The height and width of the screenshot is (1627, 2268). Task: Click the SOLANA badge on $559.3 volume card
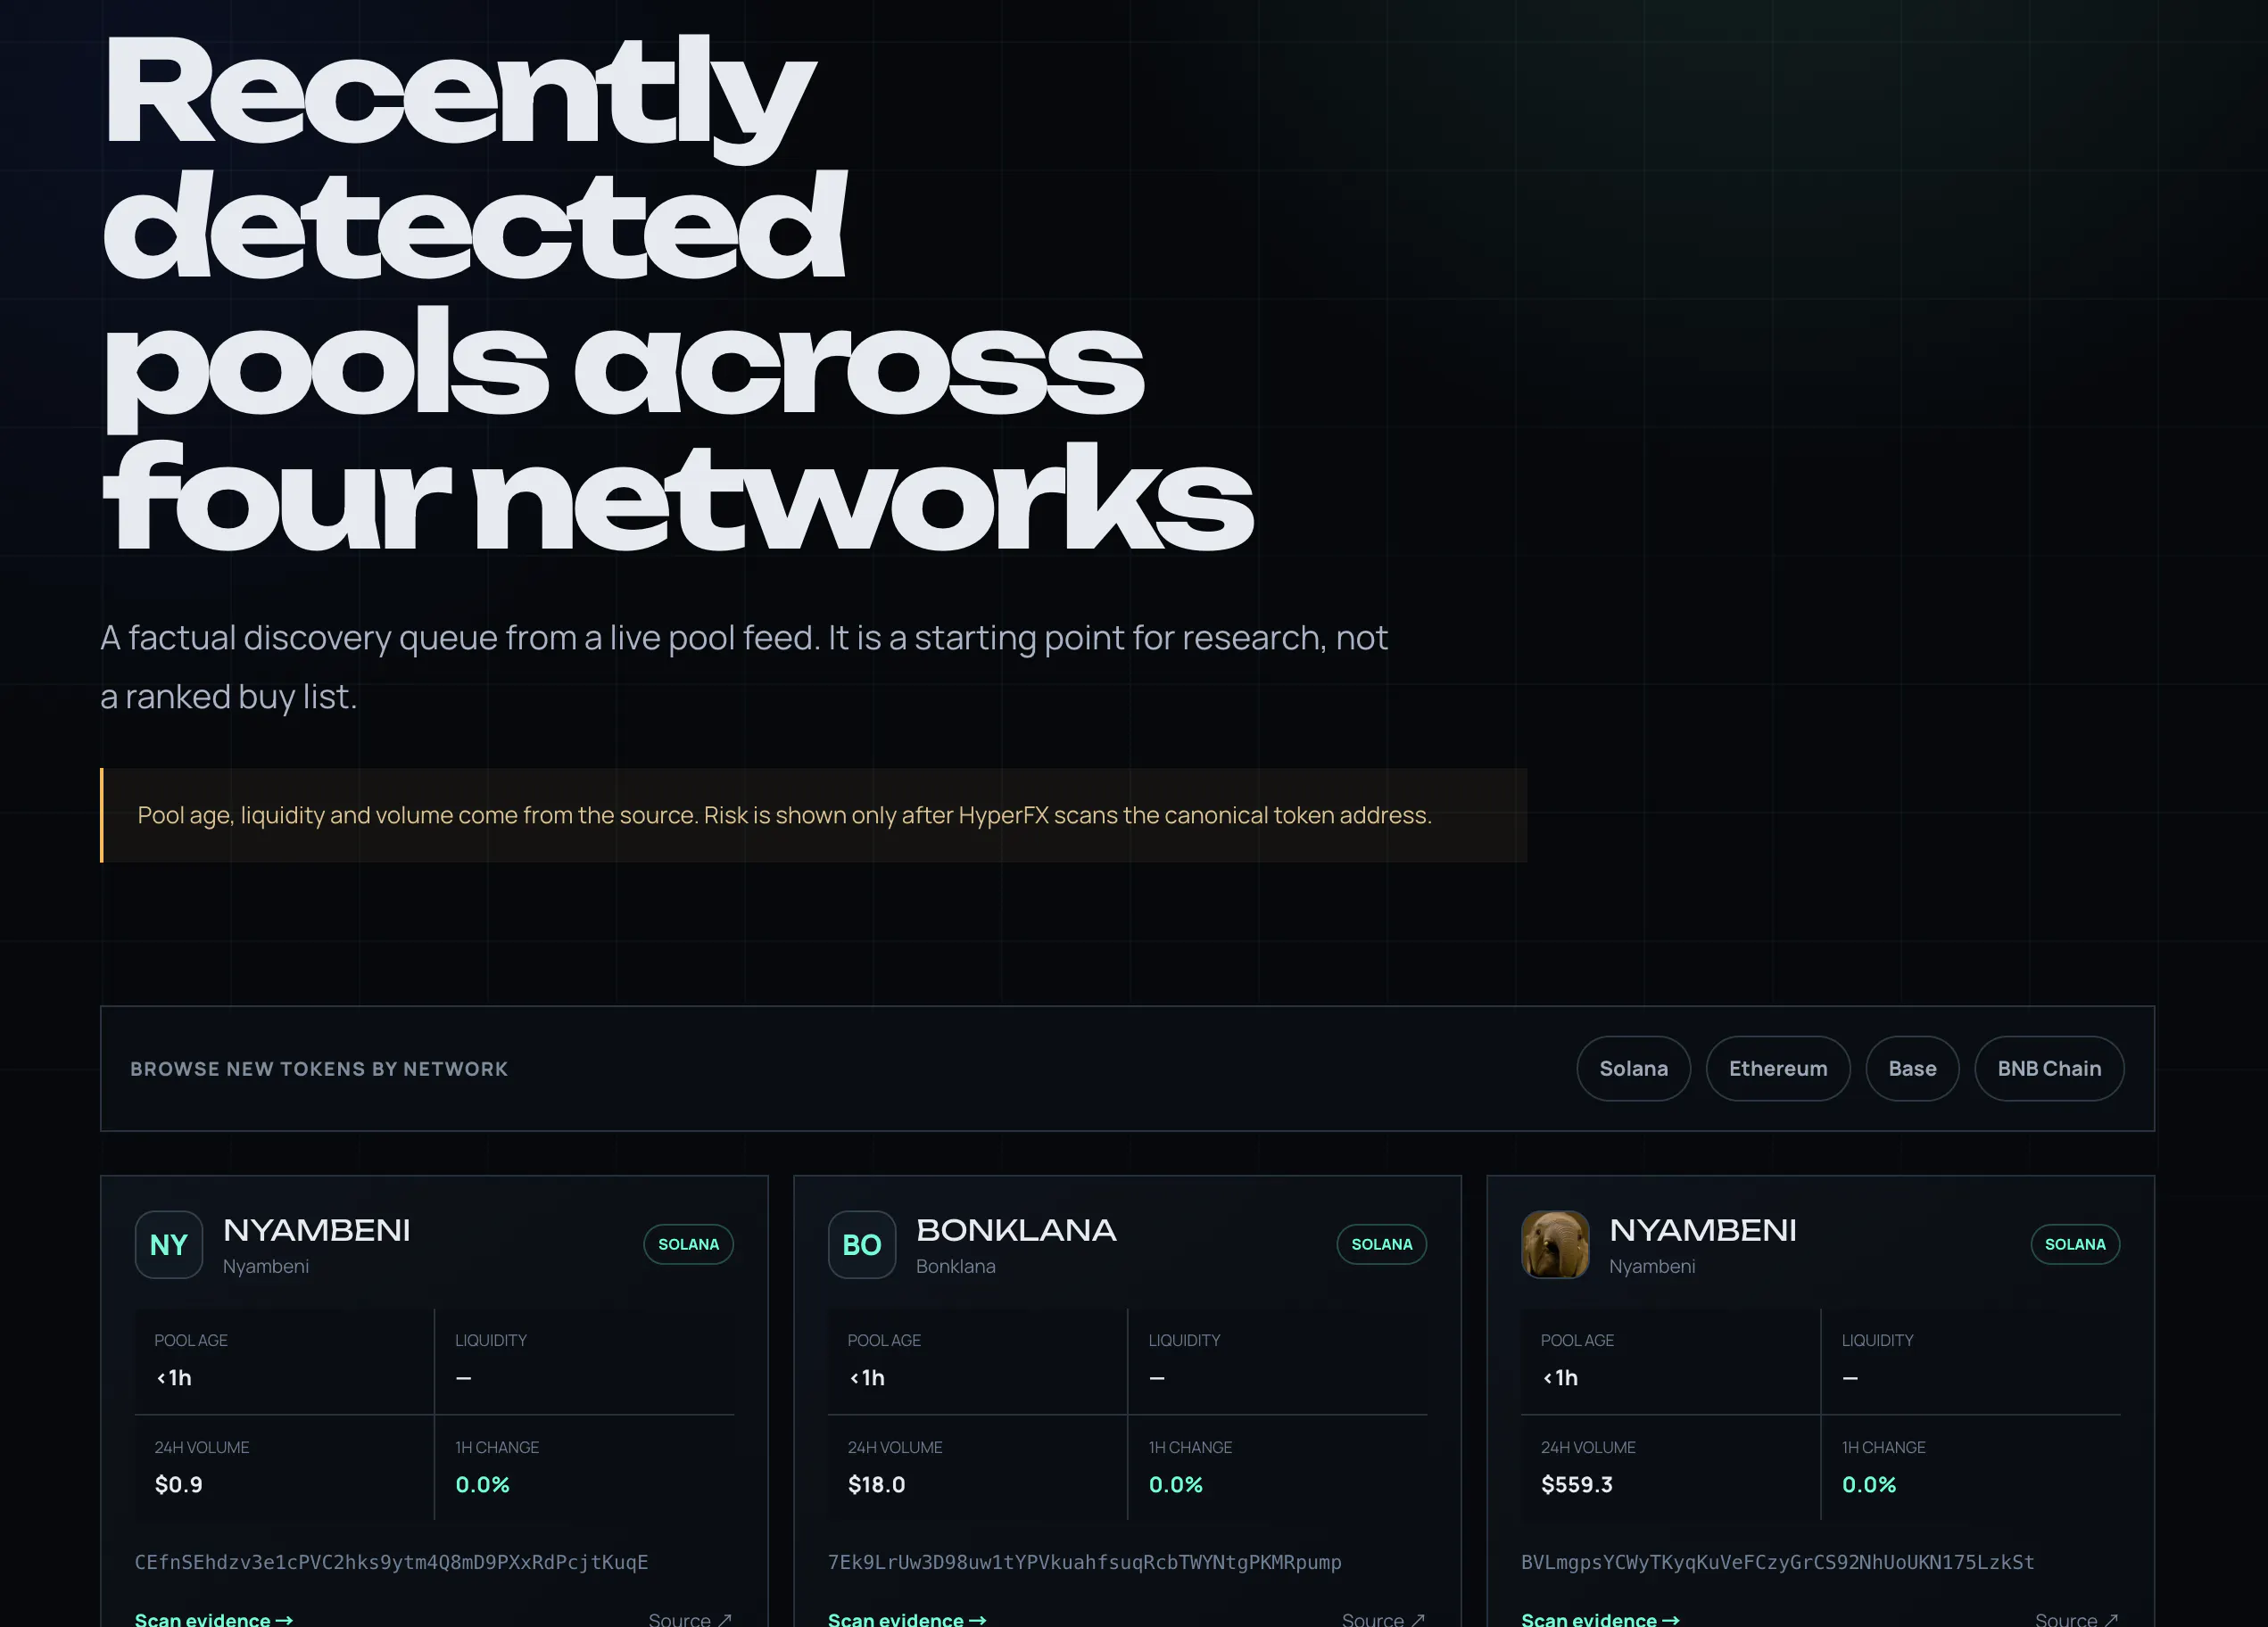(x=2075, y=1244)
